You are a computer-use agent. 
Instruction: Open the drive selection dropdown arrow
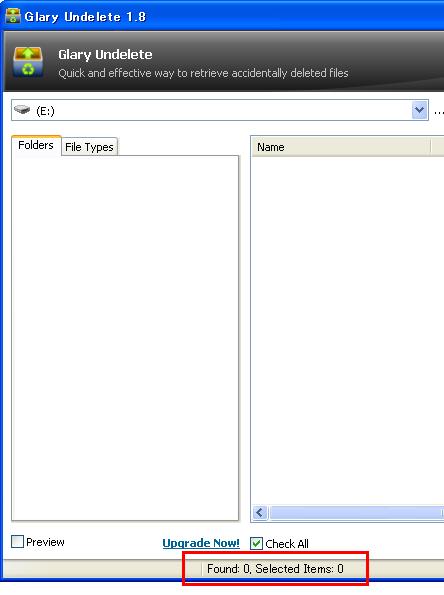419,110
